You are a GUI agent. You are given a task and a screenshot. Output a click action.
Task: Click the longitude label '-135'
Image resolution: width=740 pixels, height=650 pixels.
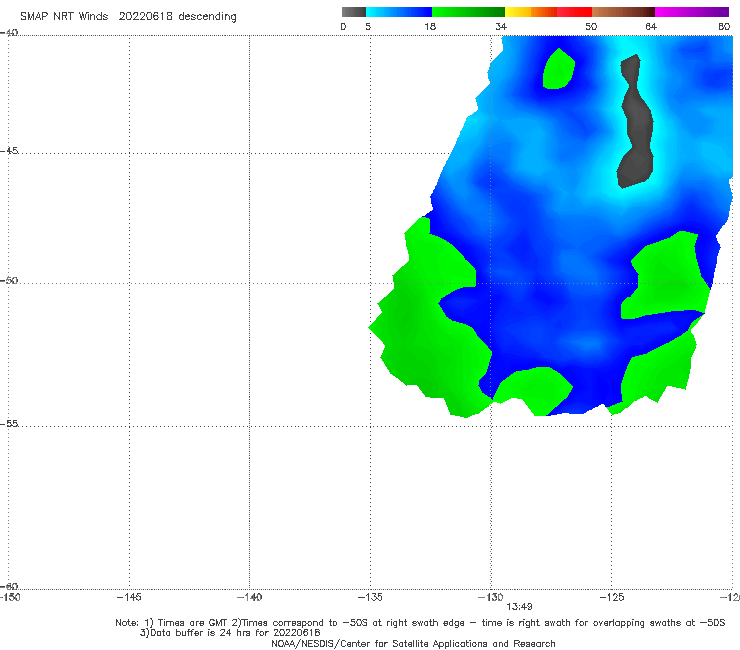pos(370,597)
